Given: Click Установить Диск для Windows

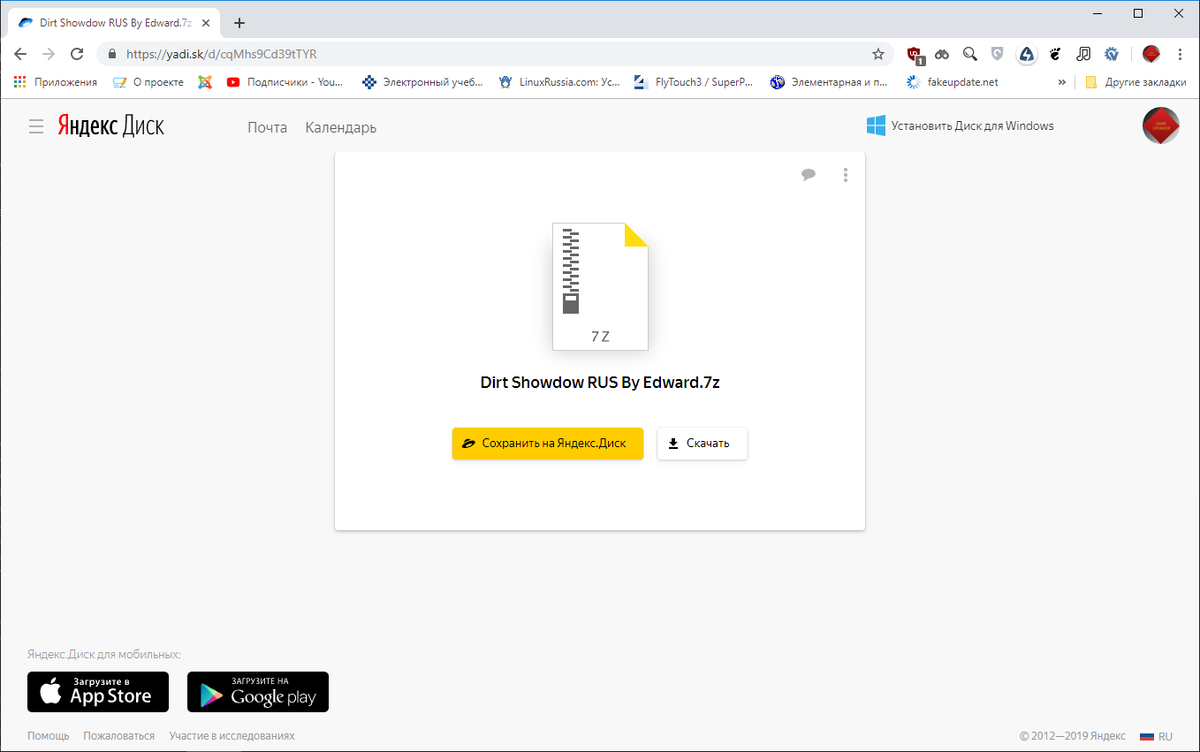Looking at the screenshot, I should [x=960, y=126].
